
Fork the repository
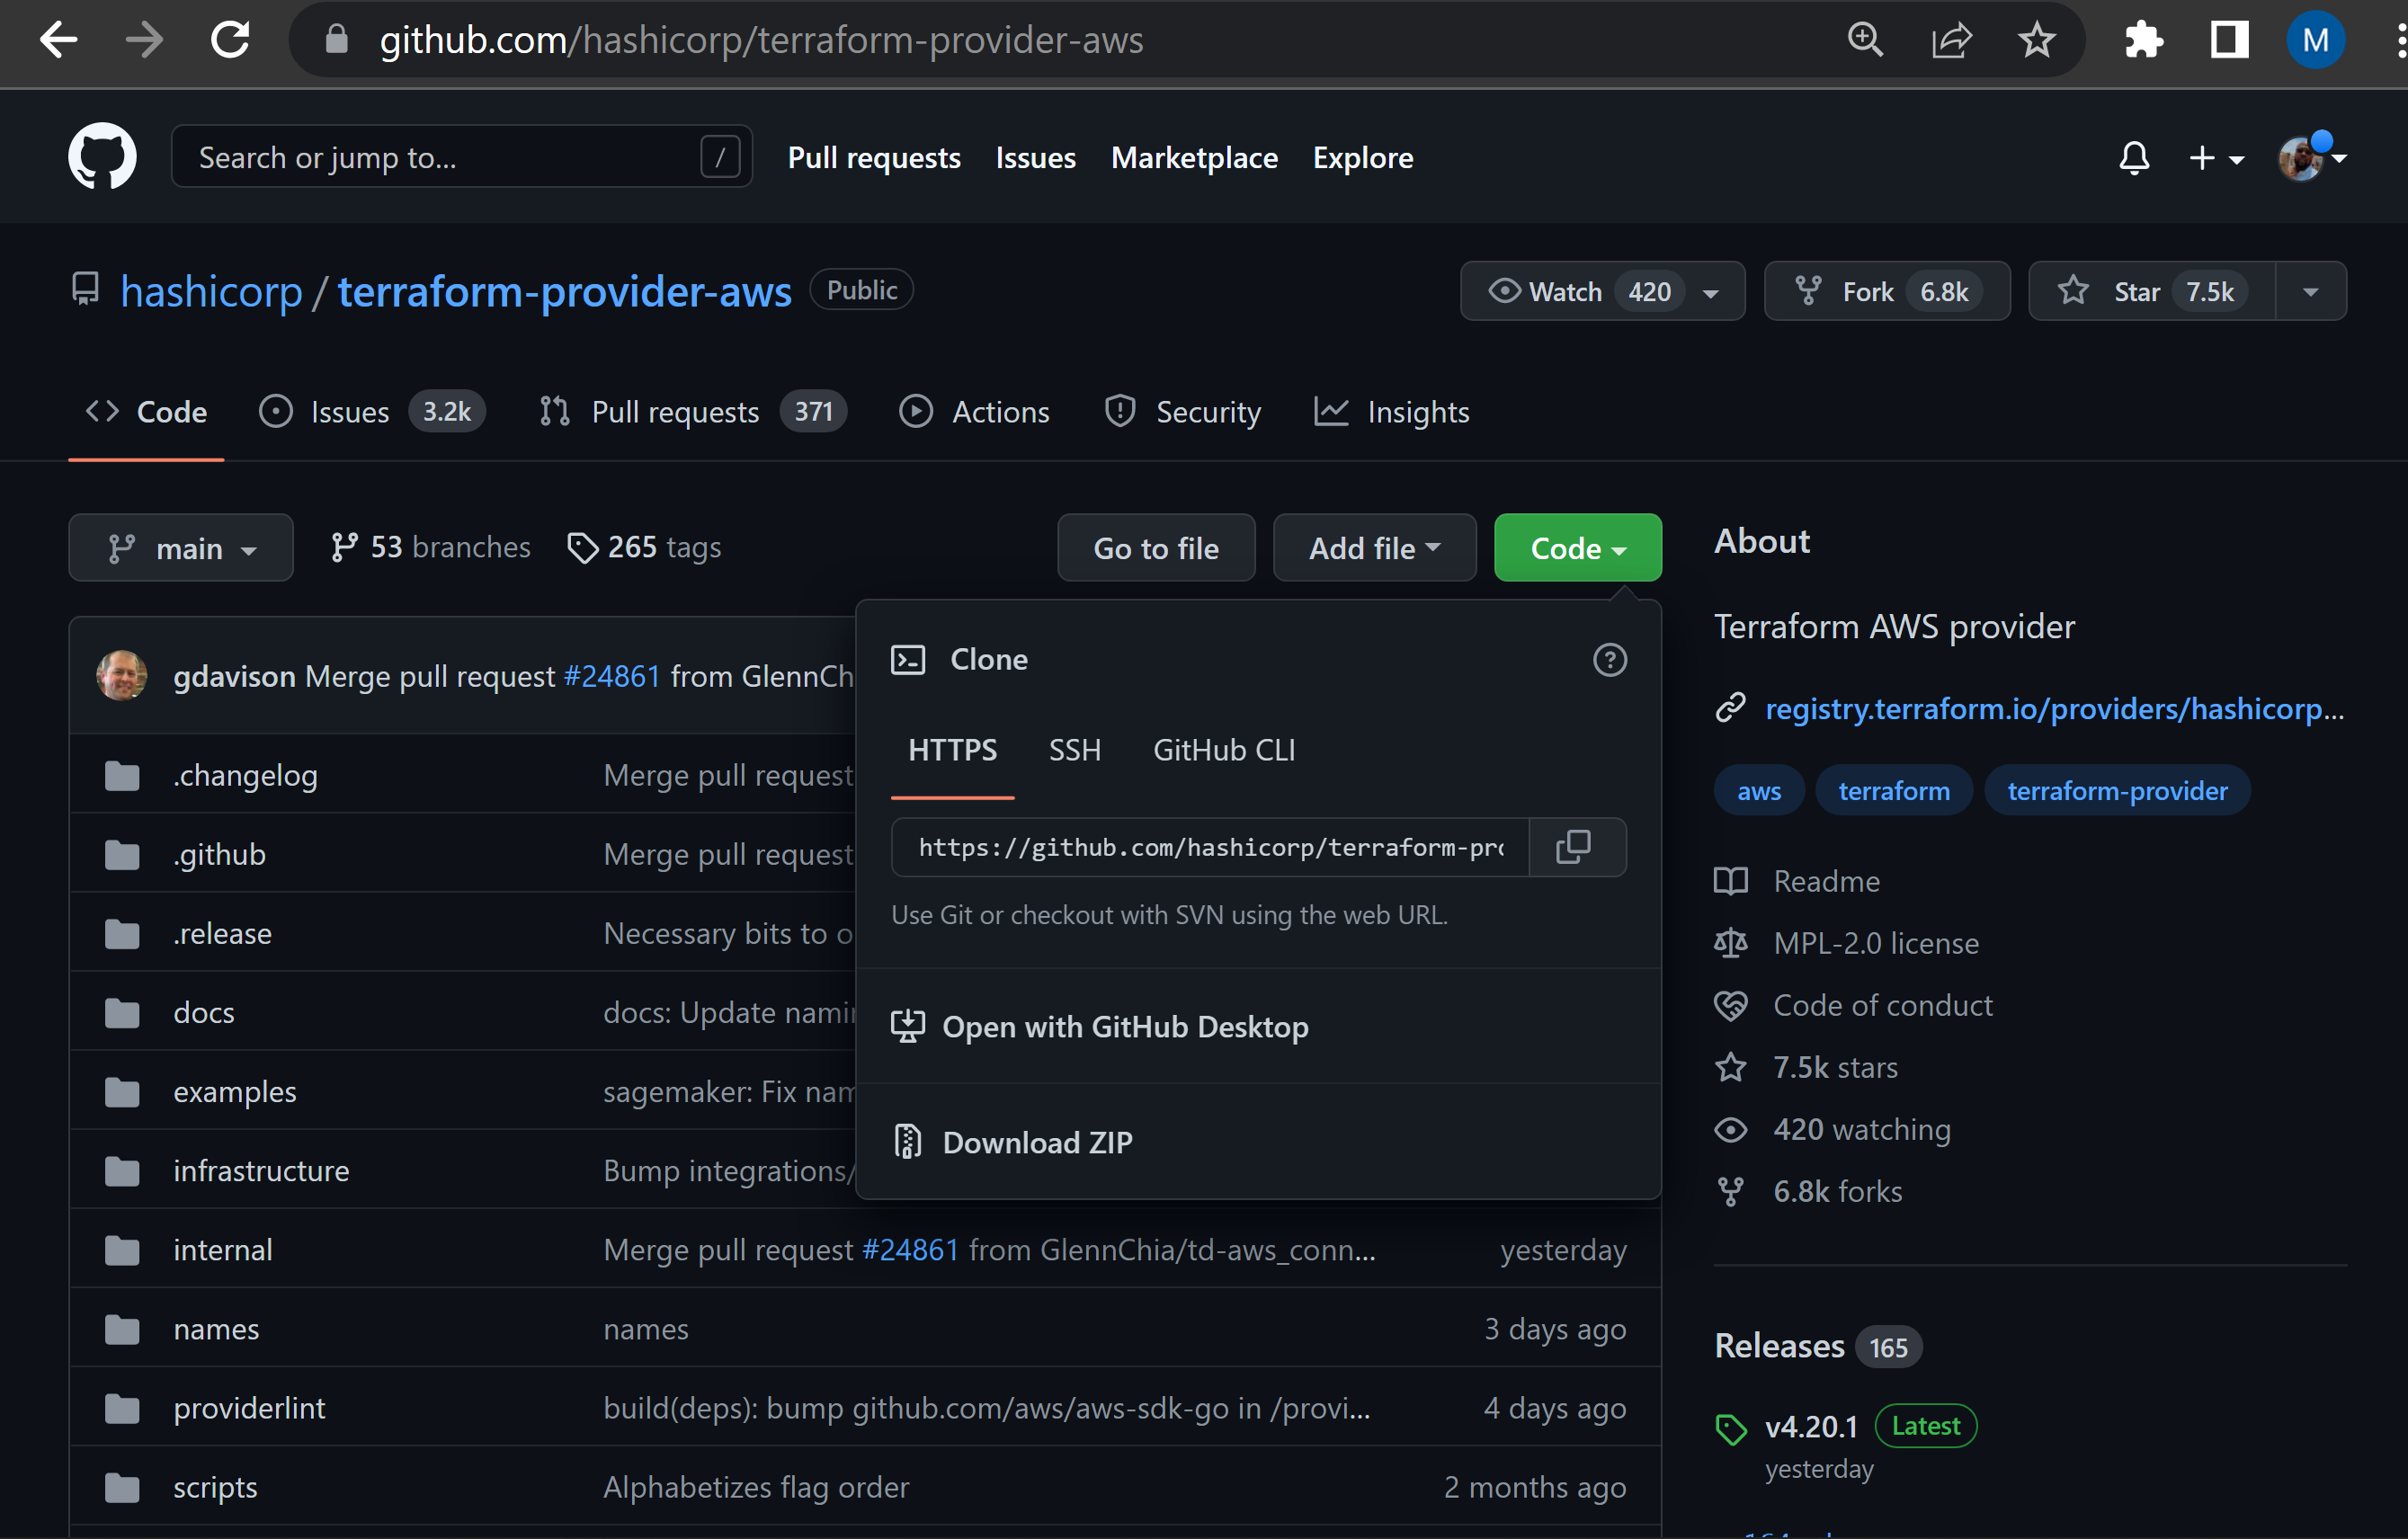(1887, 291)
